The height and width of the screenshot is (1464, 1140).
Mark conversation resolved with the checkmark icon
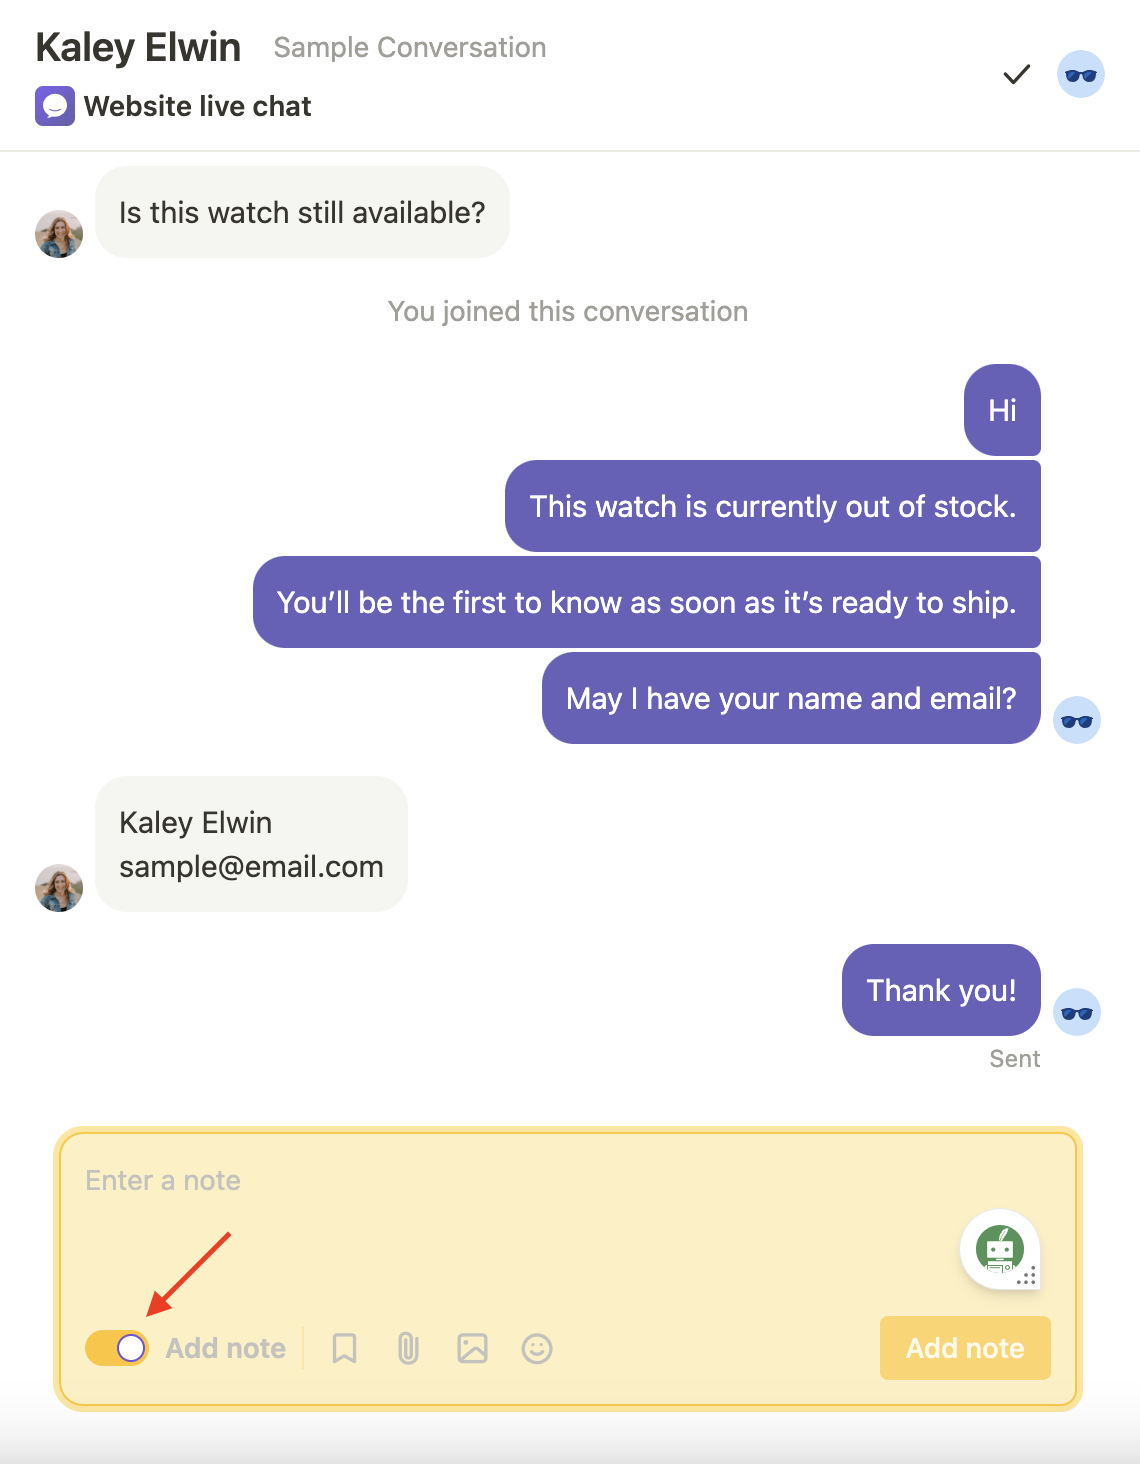(1016, 75)
